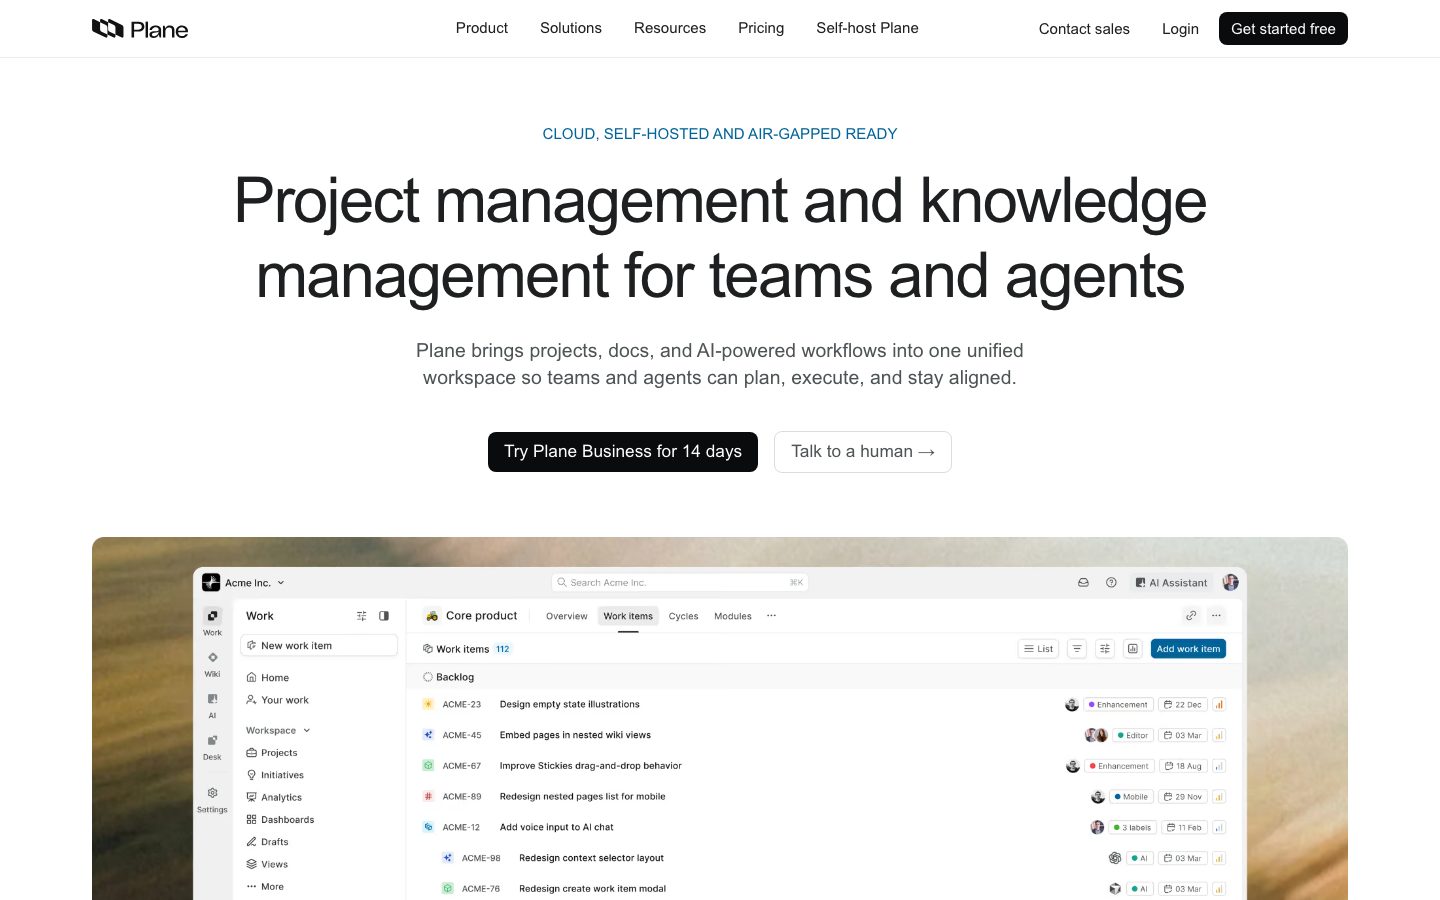The height and width of the screenshot is (900, 1440).
Task: Open display properties sliders icon near Add work item
Action: point(1105,649)
